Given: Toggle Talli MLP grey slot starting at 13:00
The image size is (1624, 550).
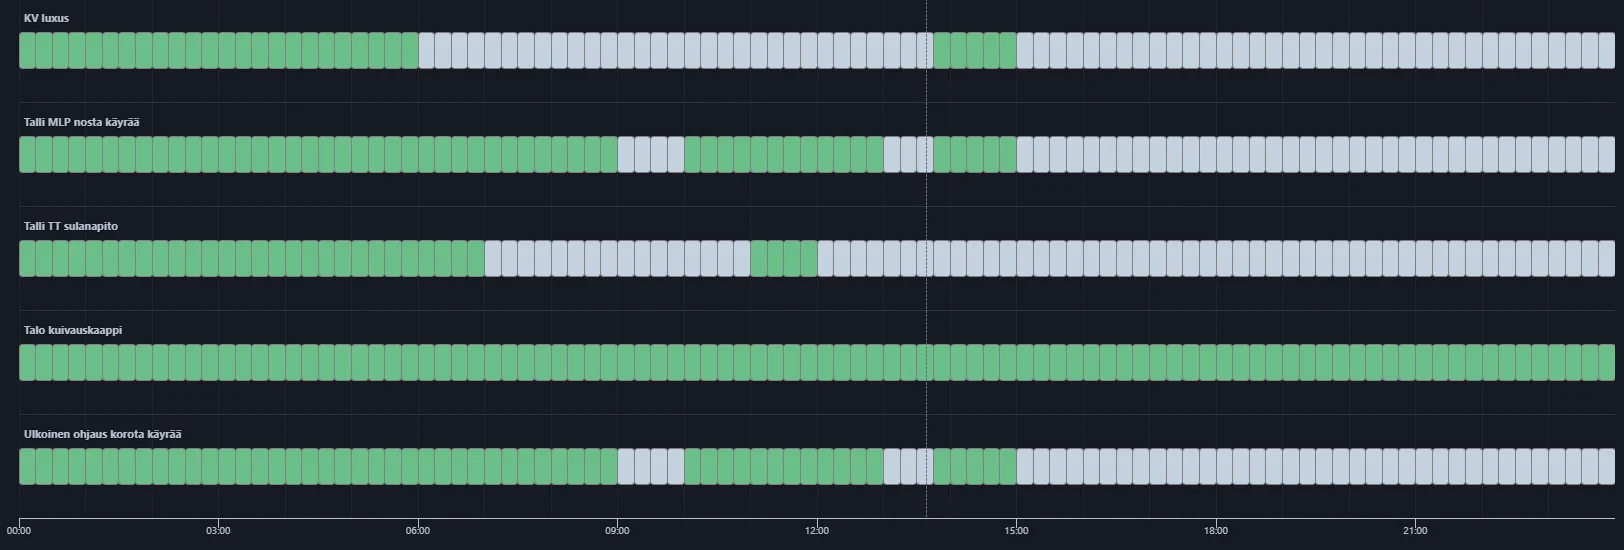Looking at the screenshot, I should pyautogui.click(x=892, y=154).
